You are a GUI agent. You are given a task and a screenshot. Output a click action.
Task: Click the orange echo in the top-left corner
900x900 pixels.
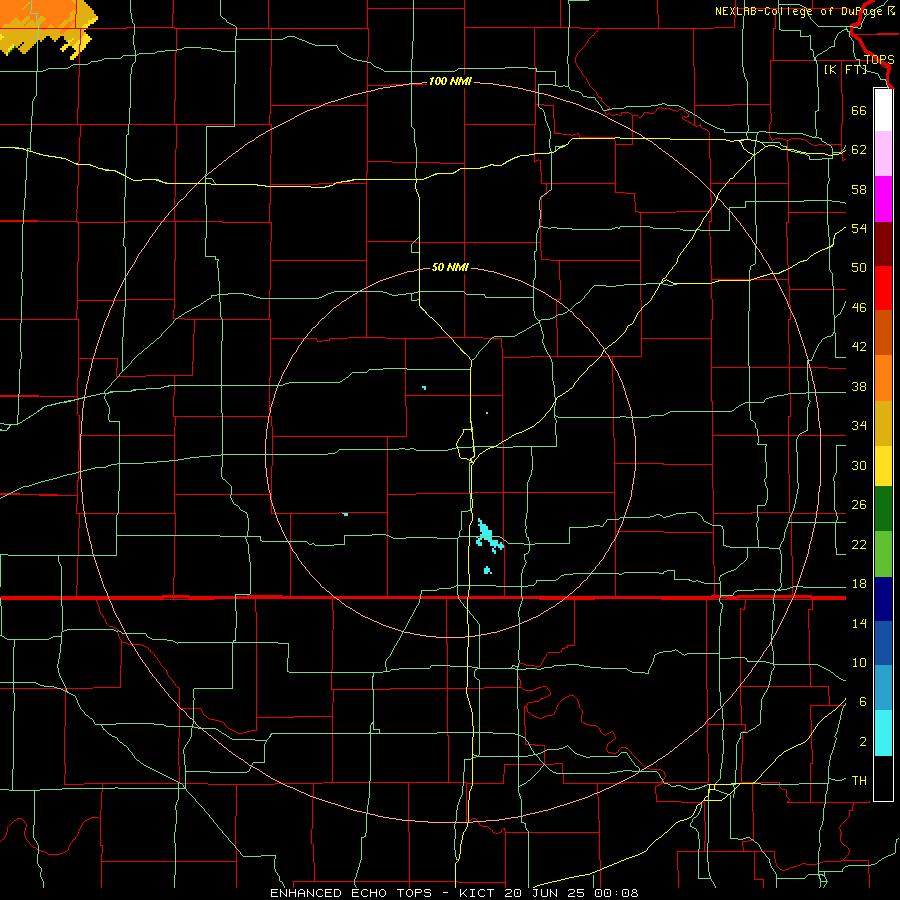pyautogui.click(x=45, y=28)
